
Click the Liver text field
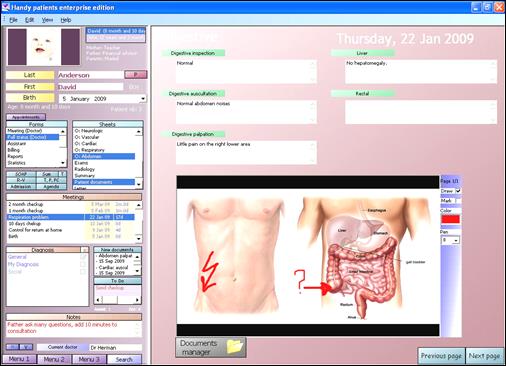click(x=421, y=72)
